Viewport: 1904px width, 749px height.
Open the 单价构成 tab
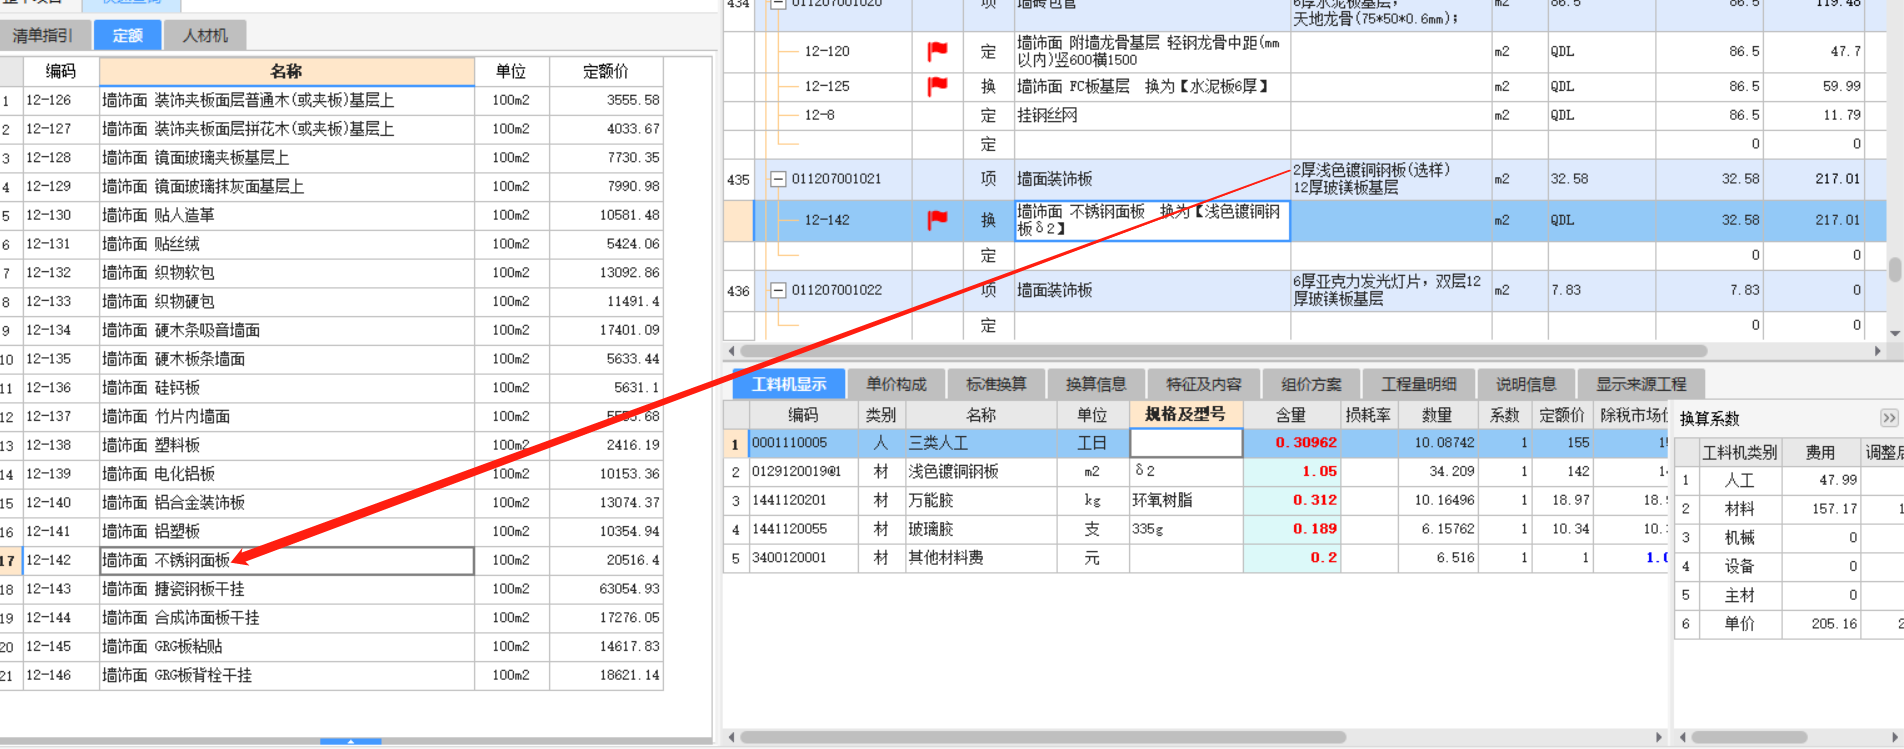pos(896,384)
